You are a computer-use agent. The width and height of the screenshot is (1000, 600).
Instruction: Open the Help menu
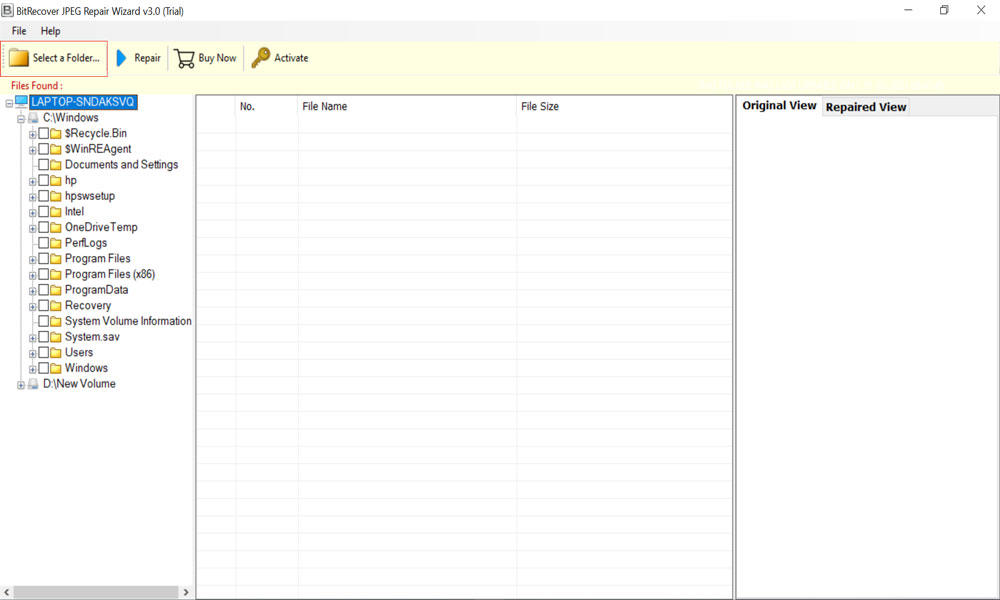pyautogui.click(x=50, y=31)
